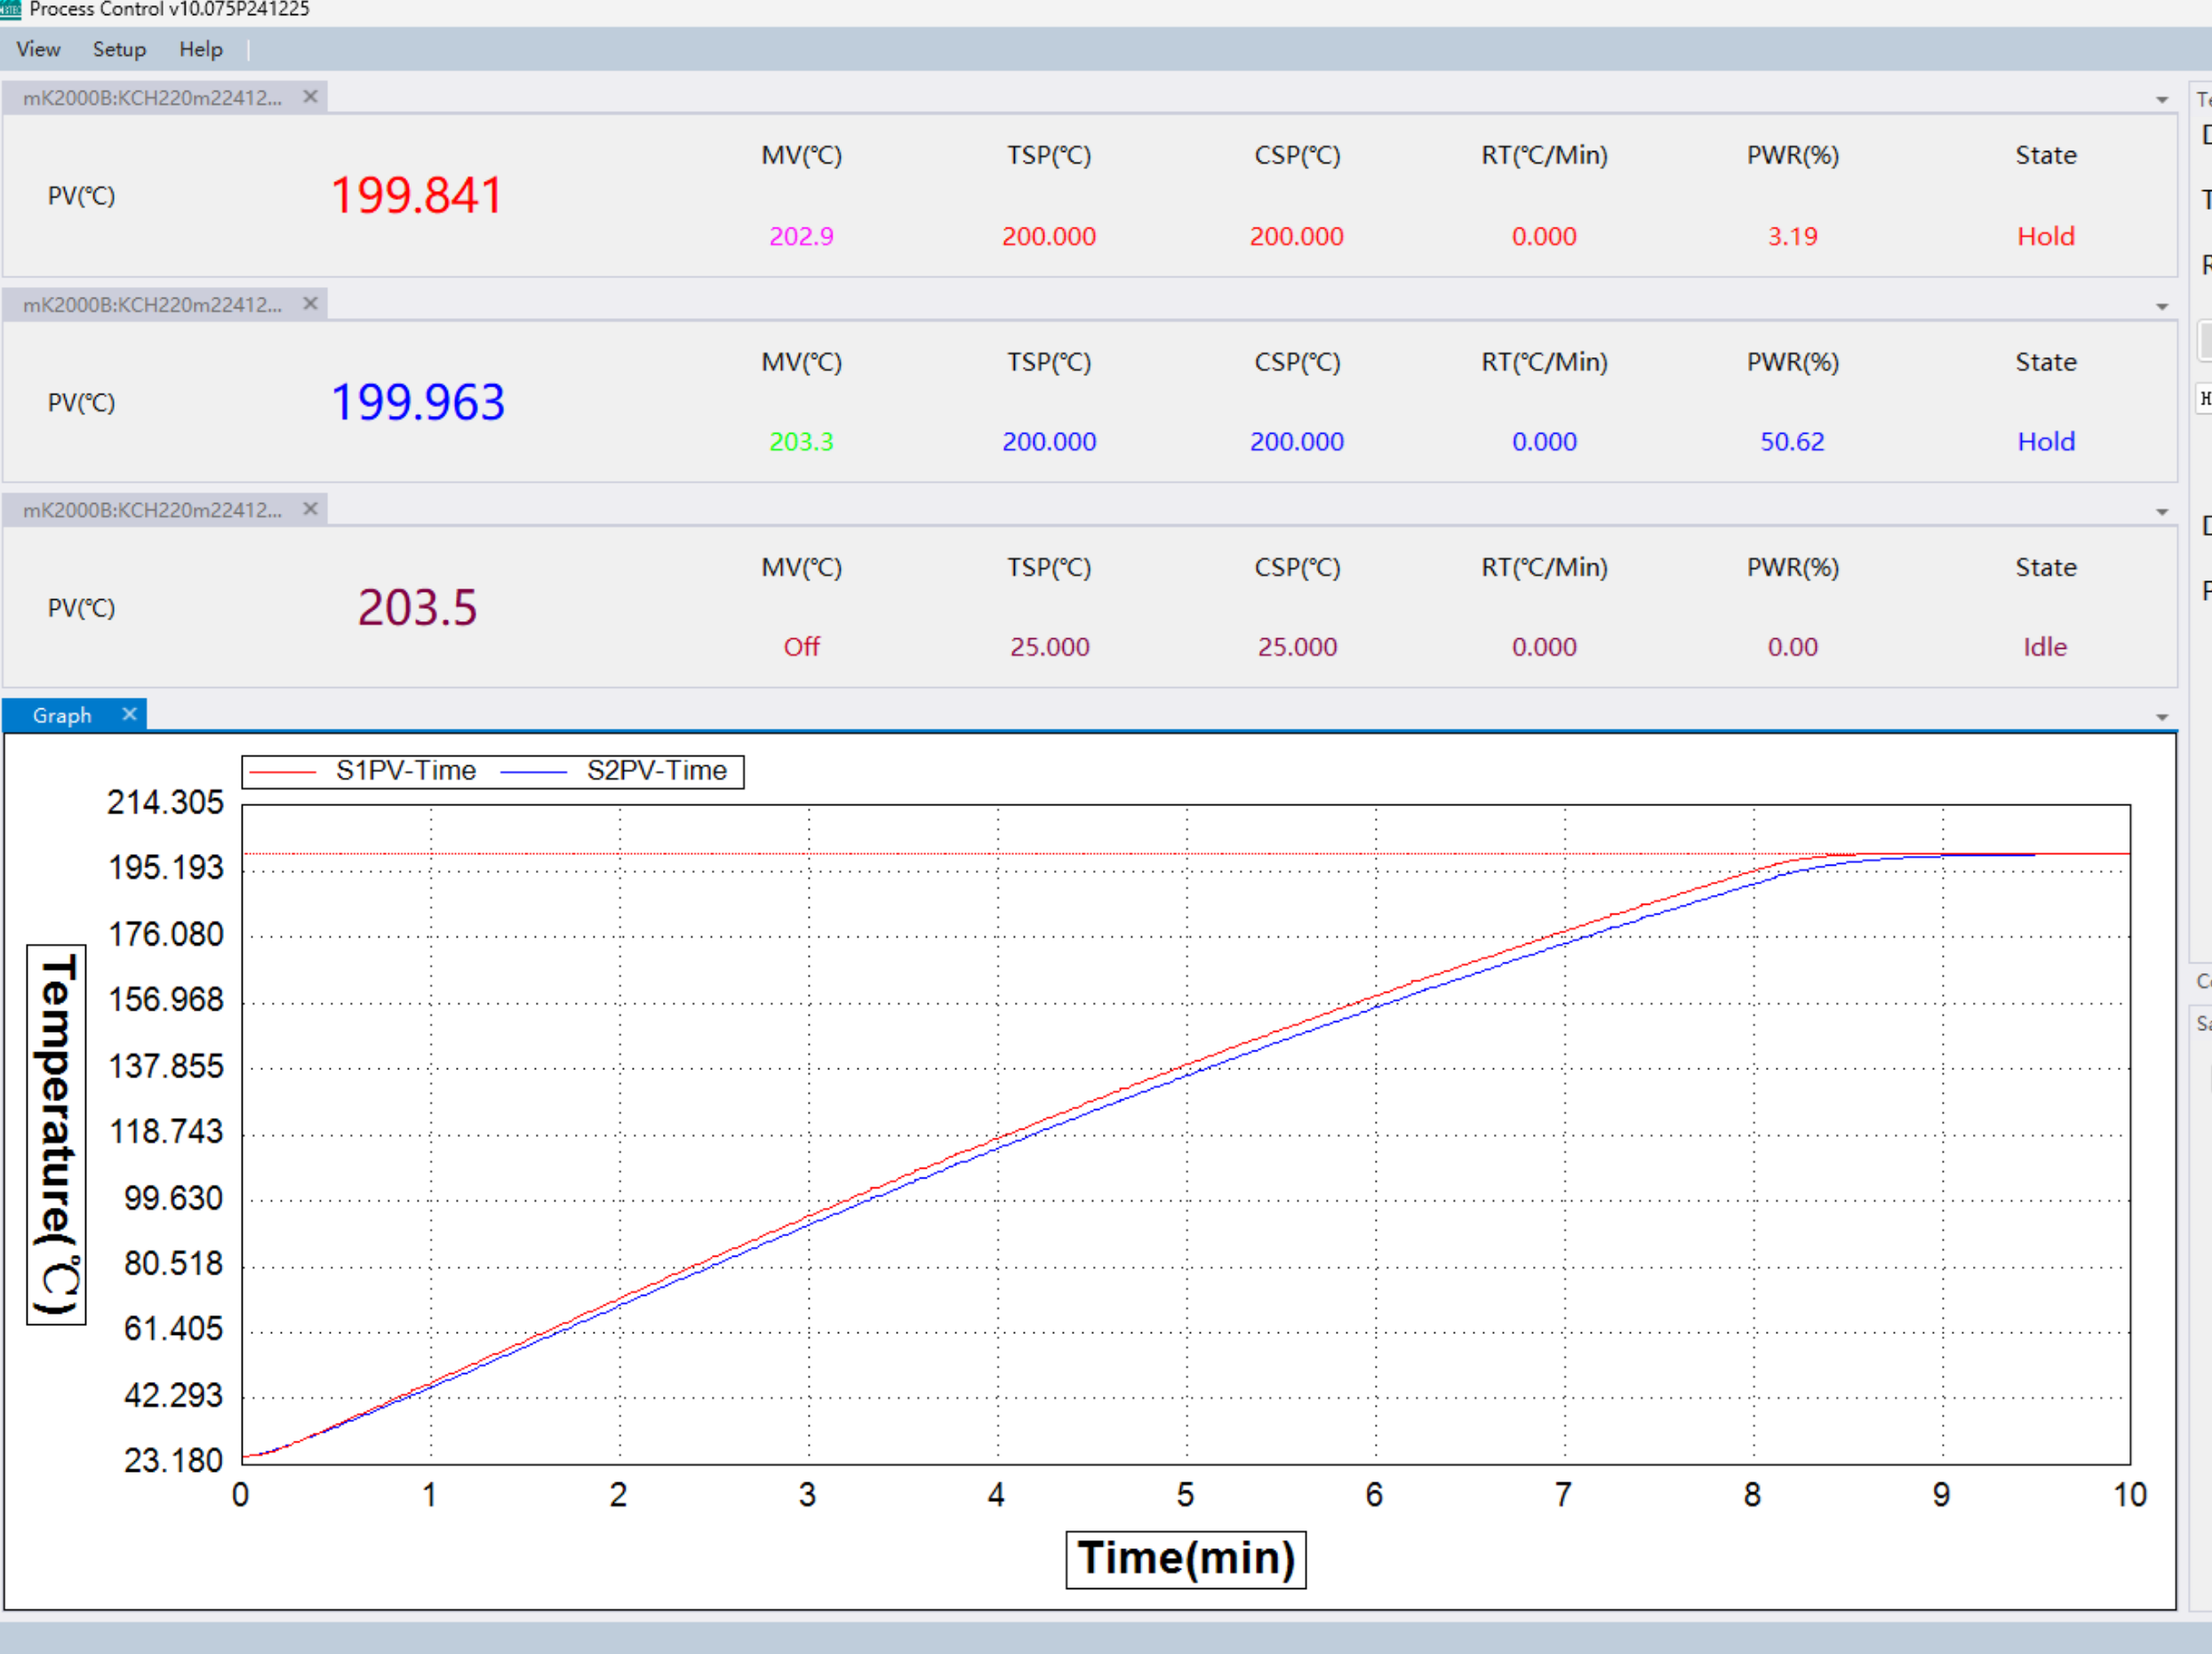Click the PWR value 50.62
The width and height of the screenshot is (2212, 1654).
coord(1792,442)
